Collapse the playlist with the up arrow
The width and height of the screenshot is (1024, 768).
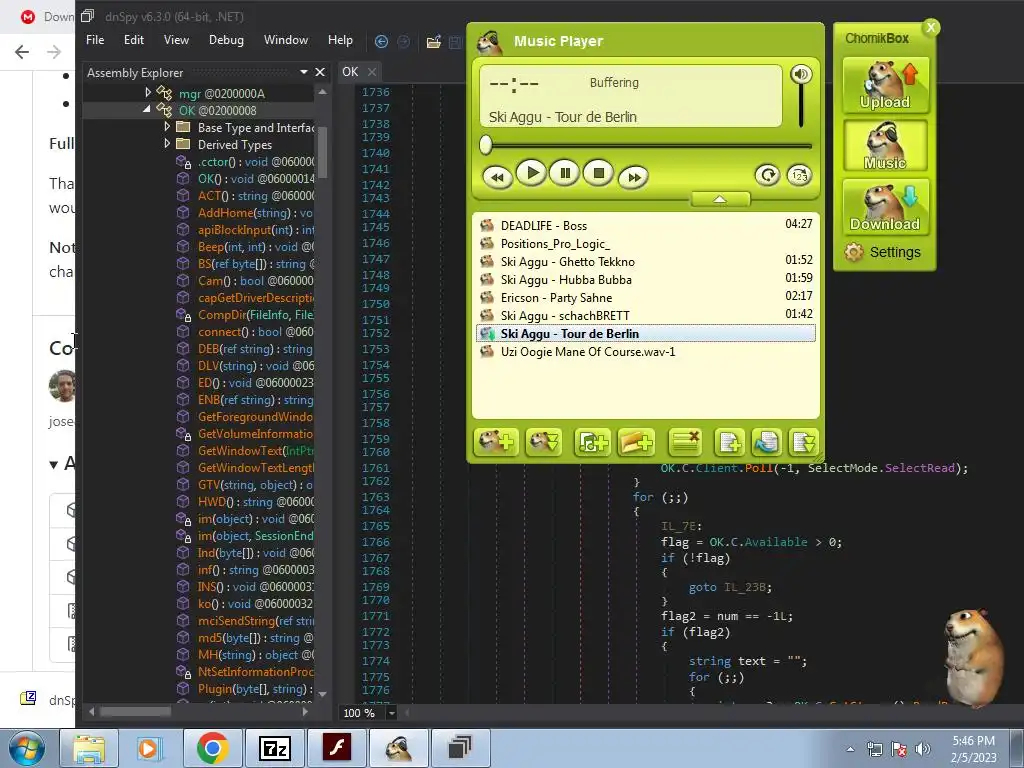[720, 199]
